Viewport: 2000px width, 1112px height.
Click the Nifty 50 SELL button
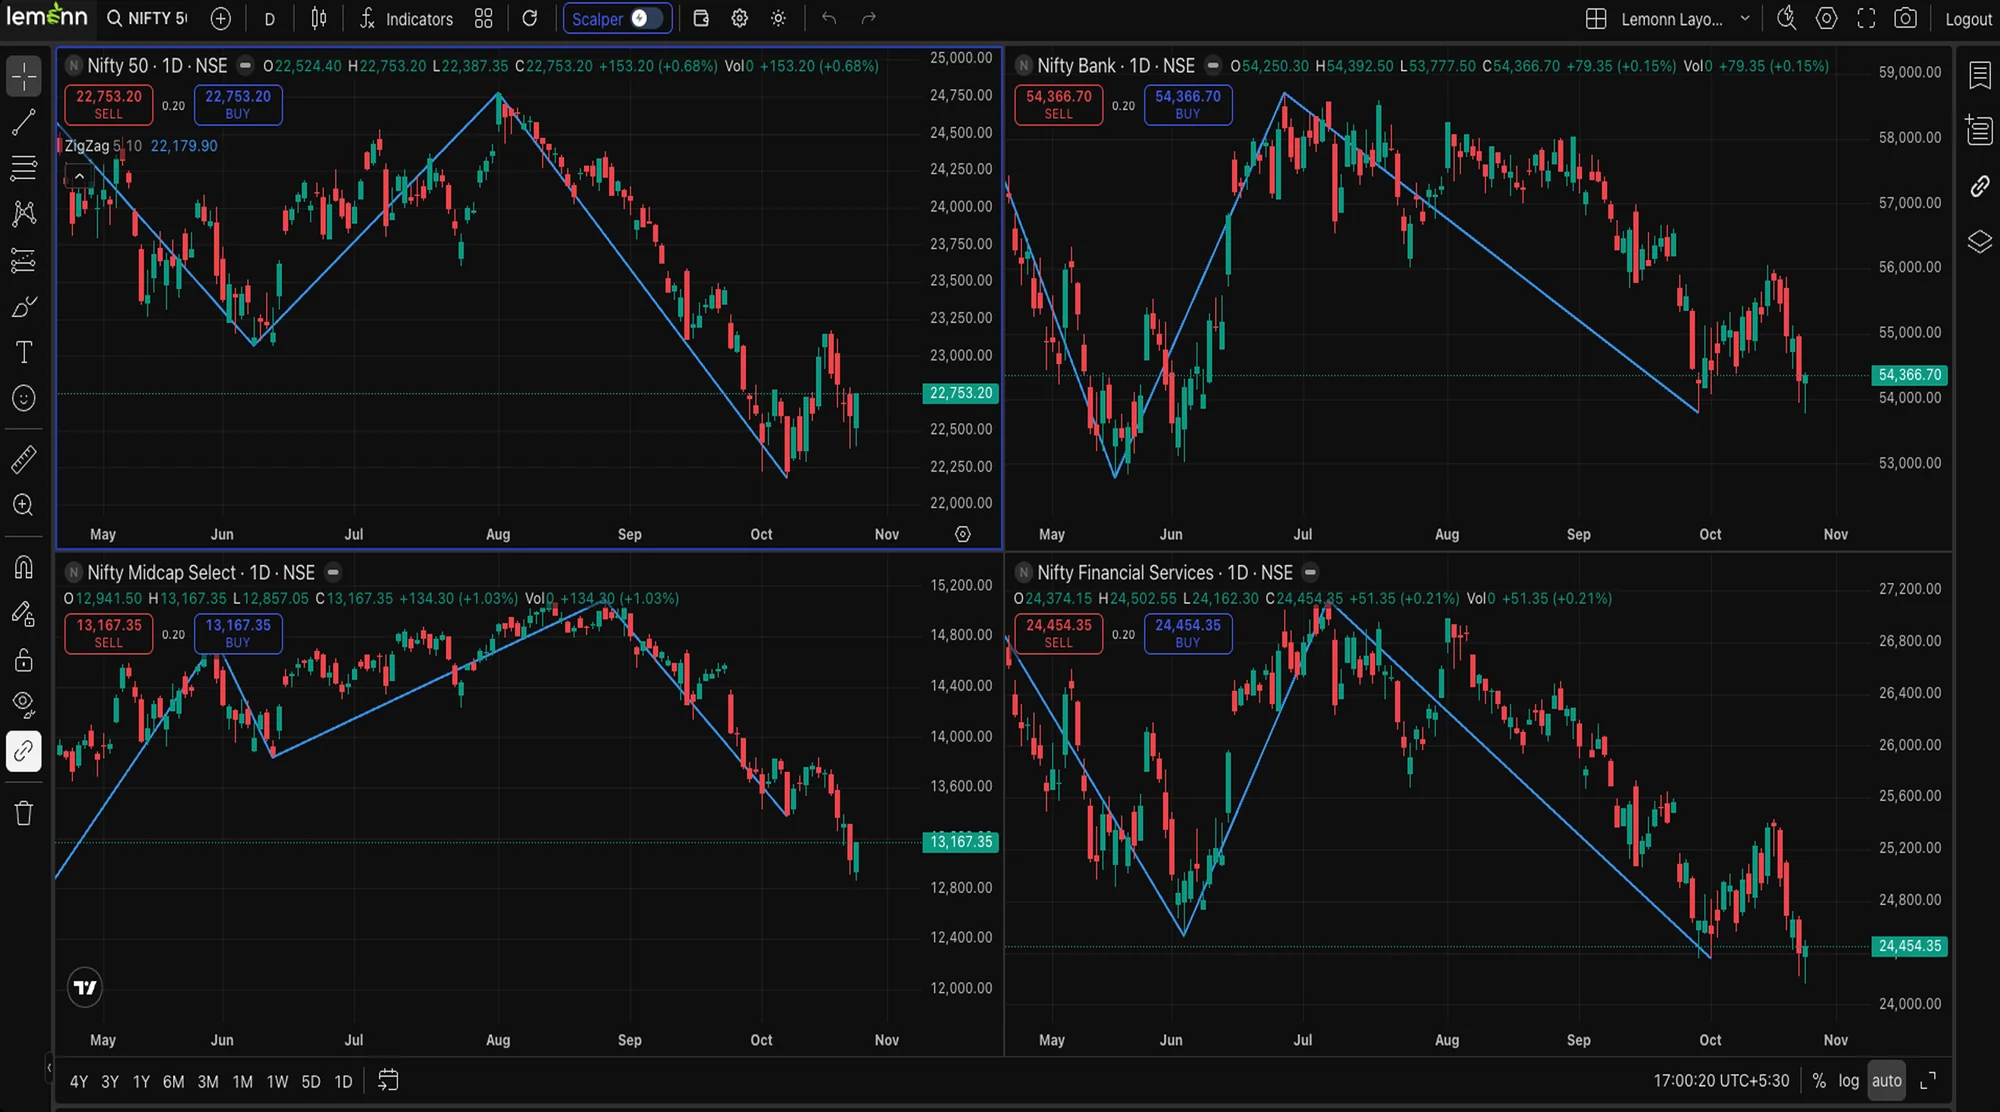109,105
